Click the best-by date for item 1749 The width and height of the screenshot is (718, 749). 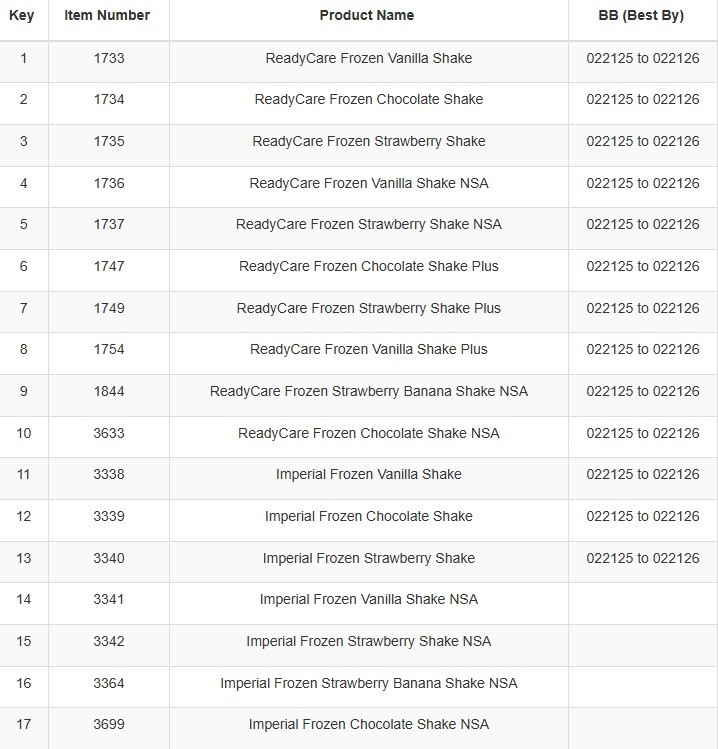[x=642, y=308]
